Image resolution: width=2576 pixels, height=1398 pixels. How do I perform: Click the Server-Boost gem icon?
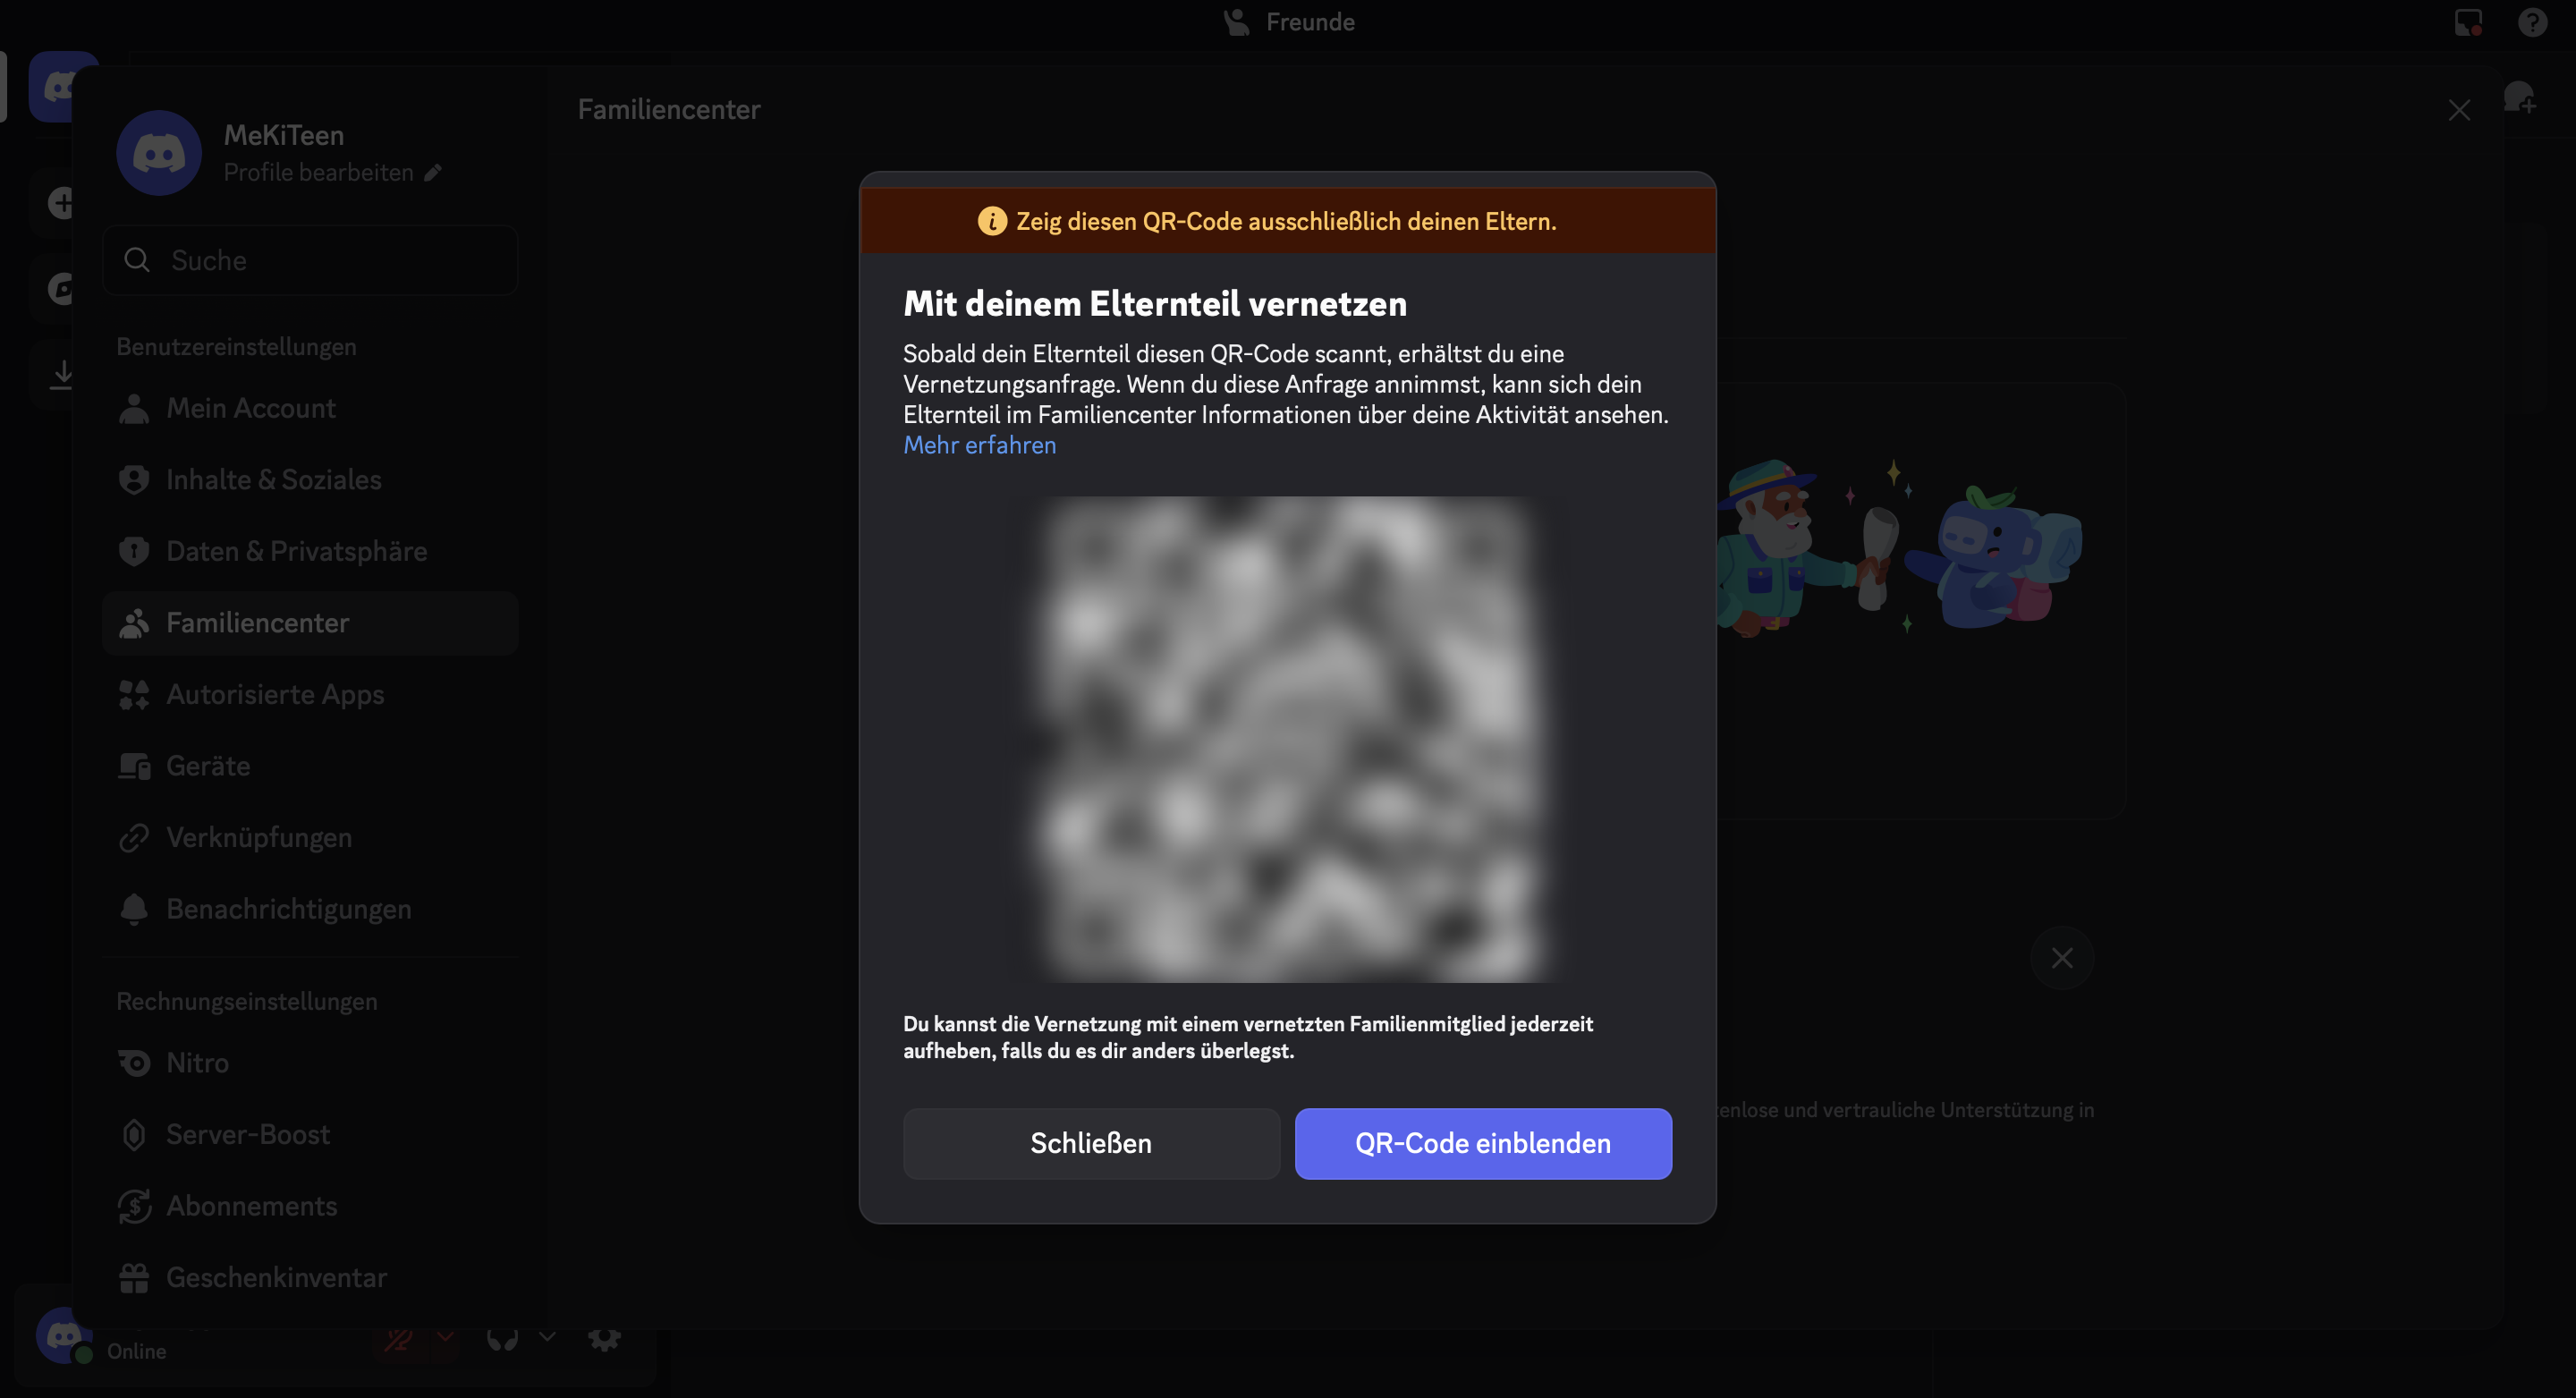click(134, 1135)
